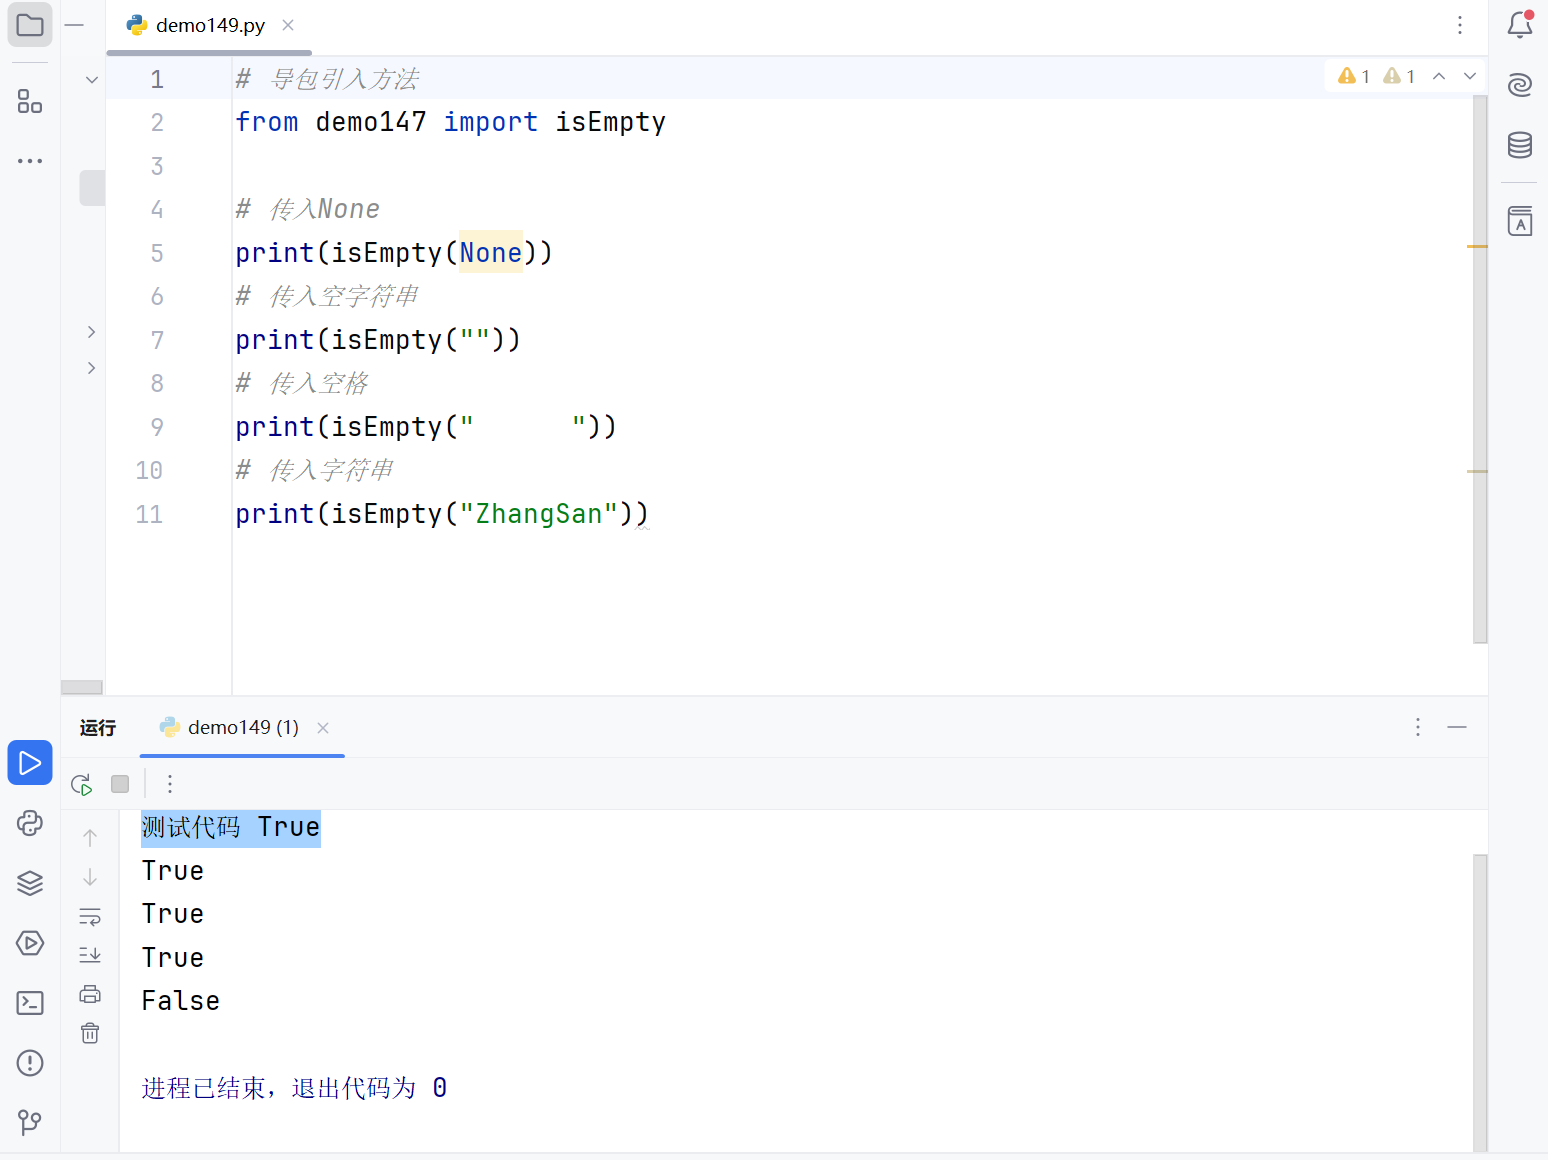Open the Python Packages layers icon
Viewport: 1548px width, 1160px height.
[x=30, y=883]
